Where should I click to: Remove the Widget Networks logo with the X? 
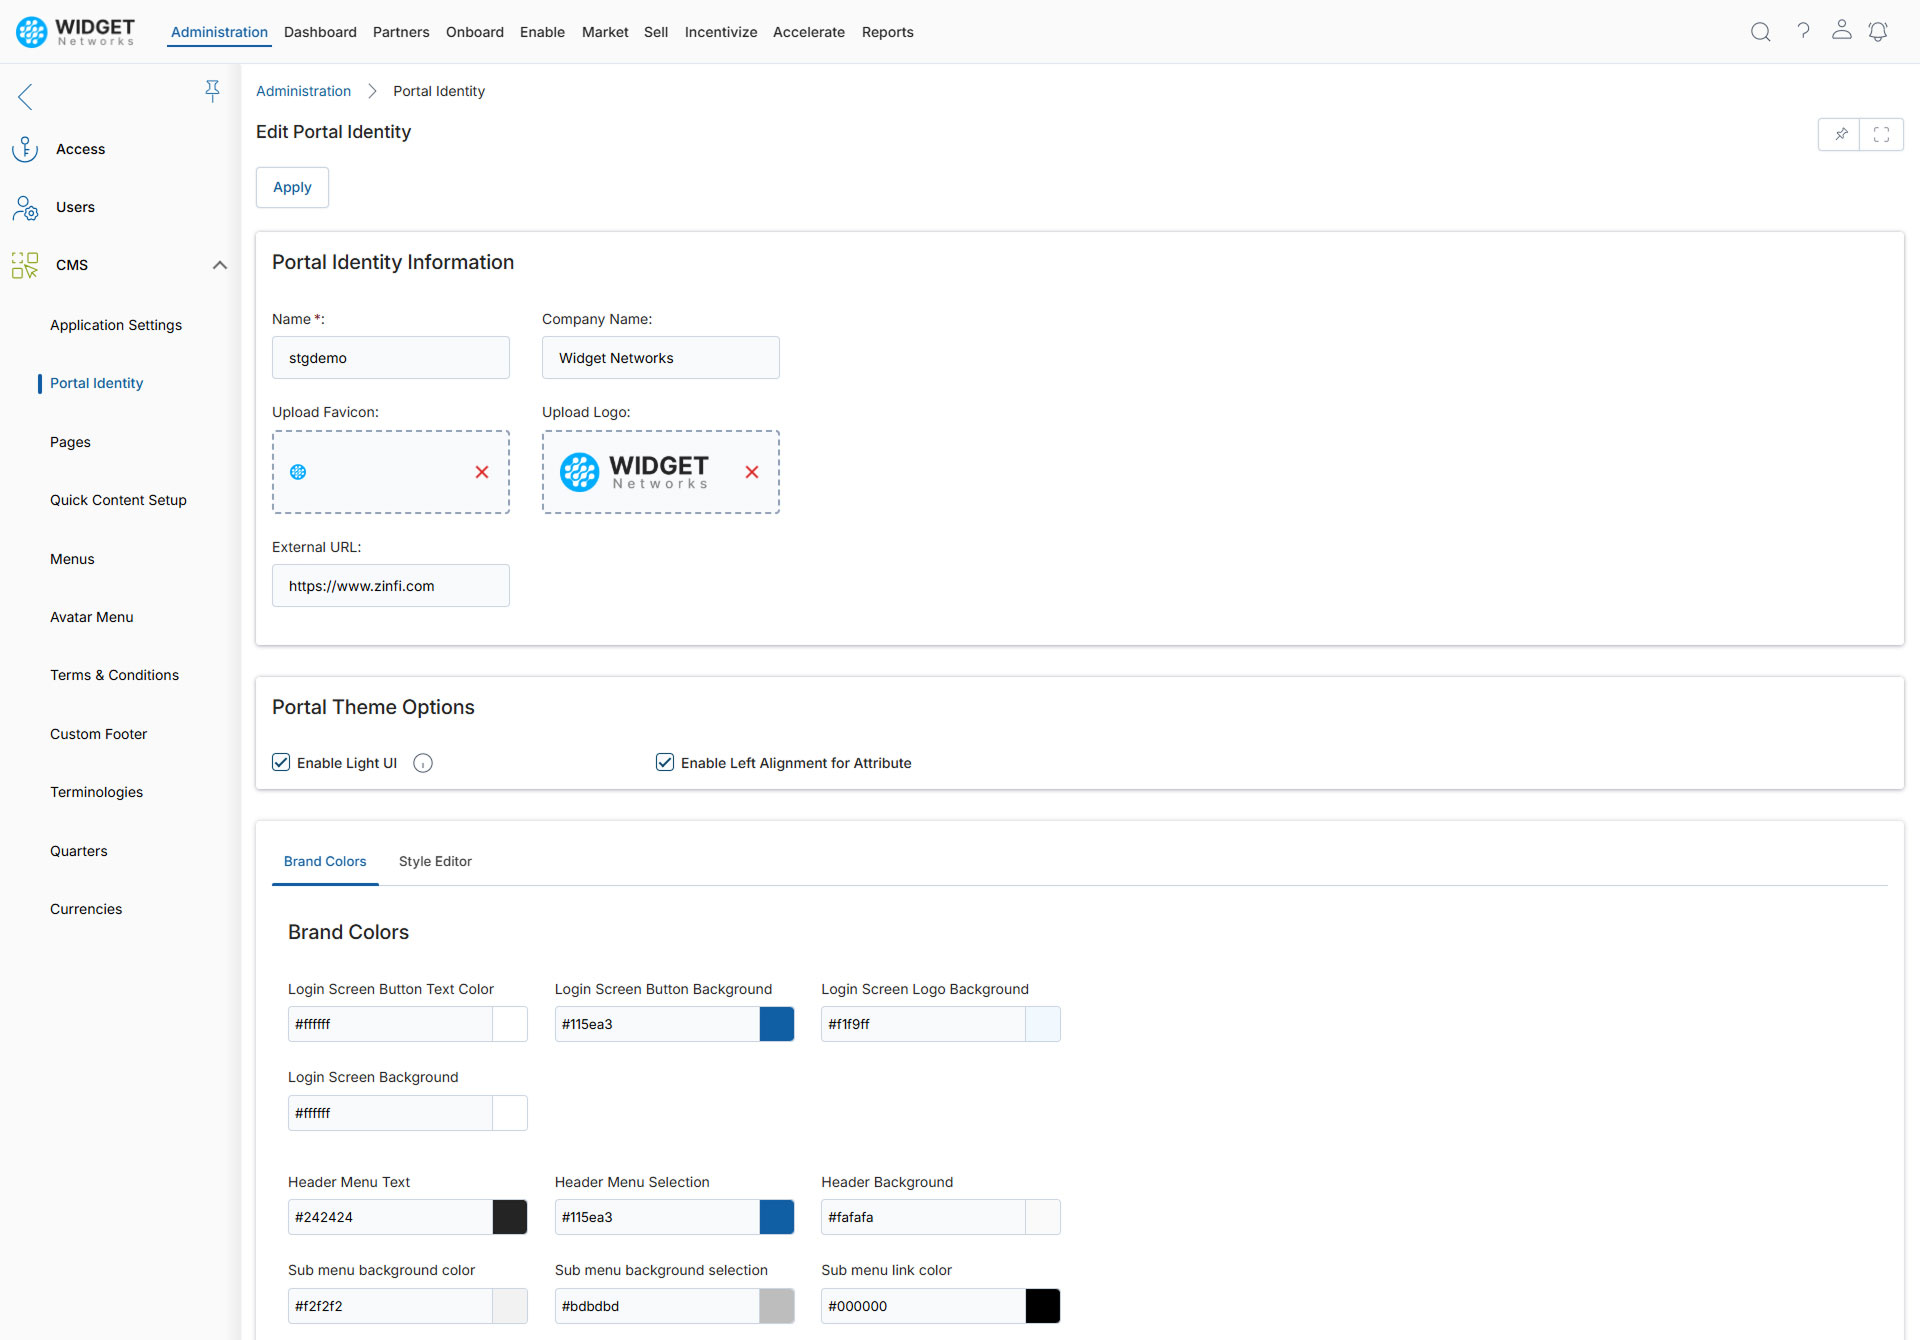point(751,472)
